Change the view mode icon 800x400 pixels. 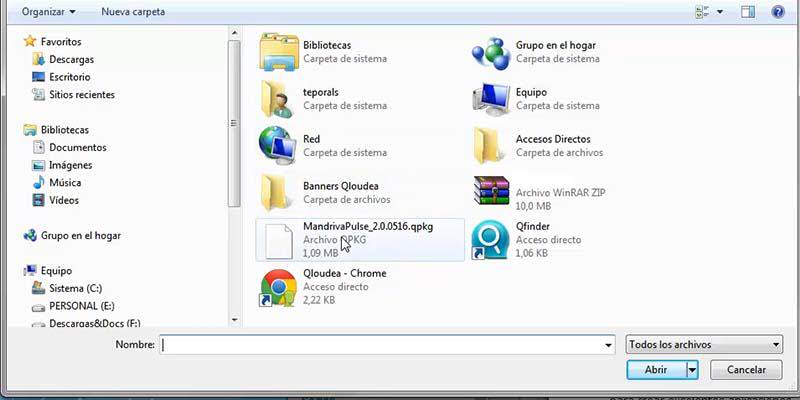[702, 12]
